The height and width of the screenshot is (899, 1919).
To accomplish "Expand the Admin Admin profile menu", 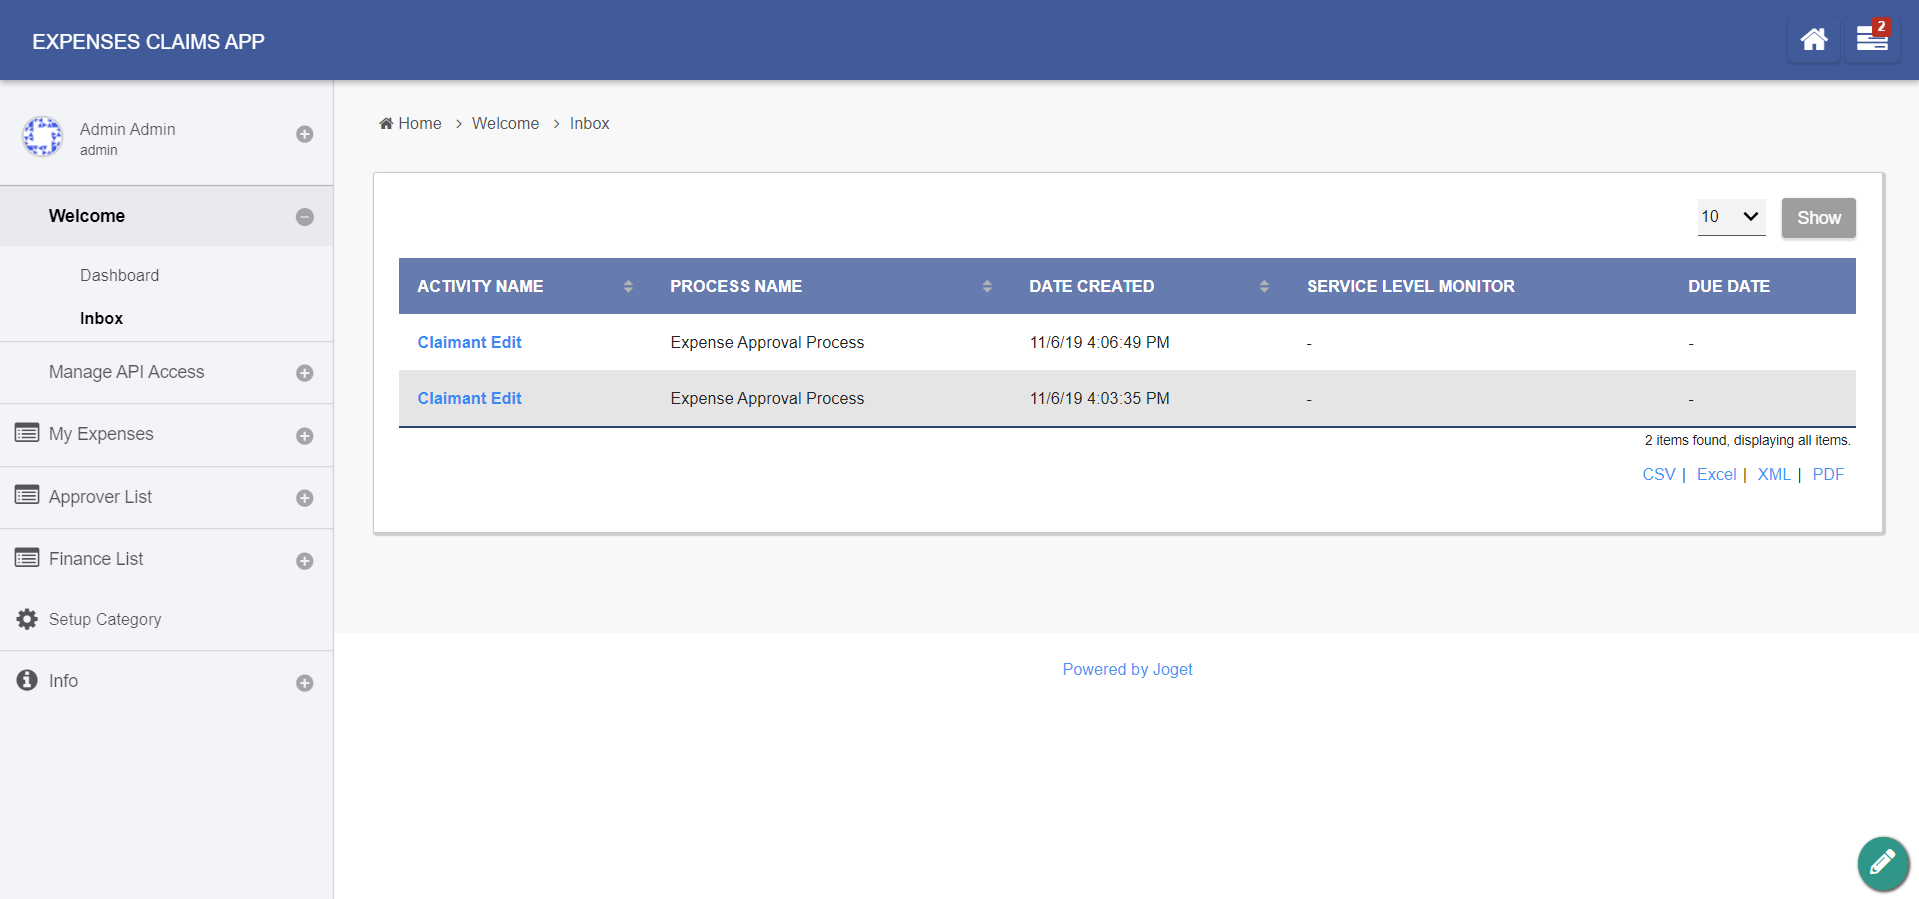I will [x=305, y=134].
